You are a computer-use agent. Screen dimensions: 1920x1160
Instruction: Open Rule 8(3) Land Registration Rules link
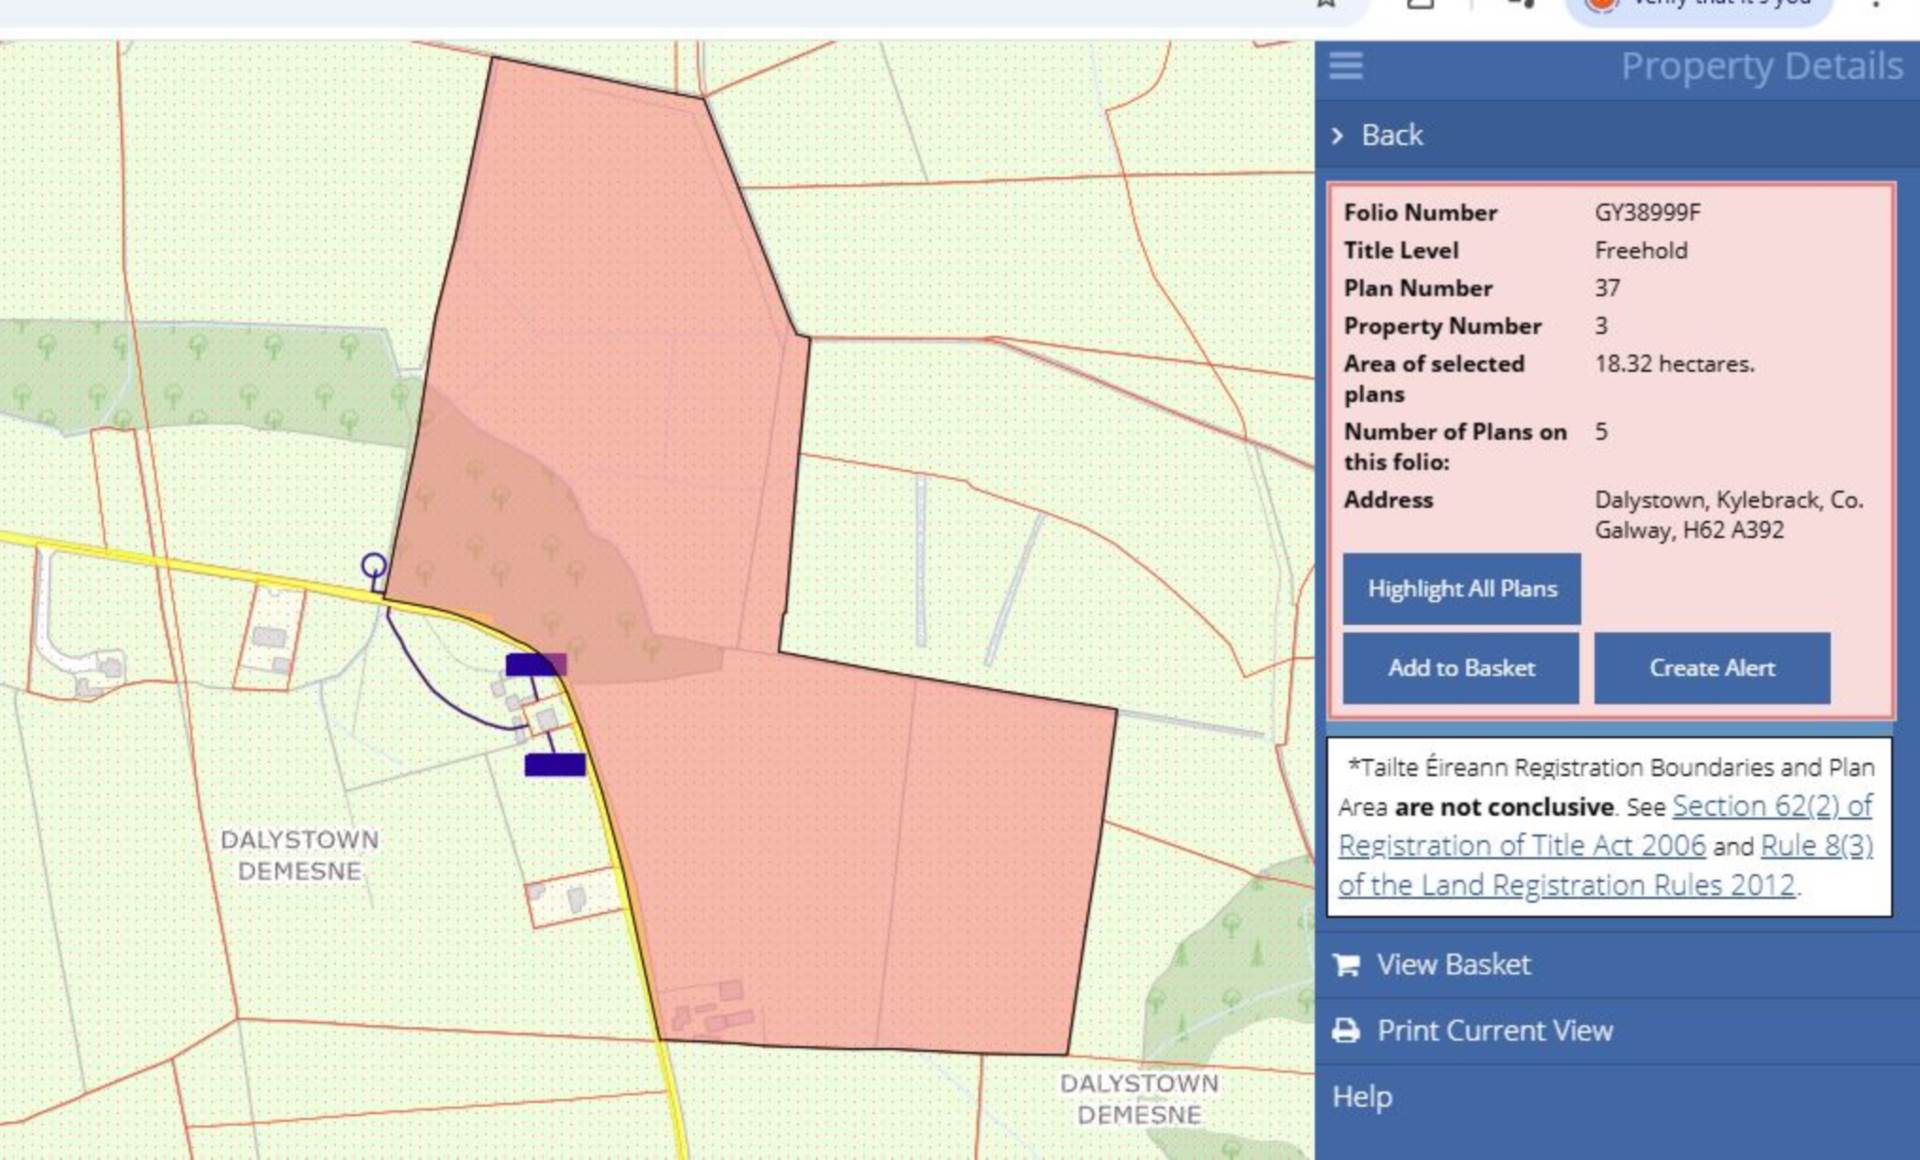(x=1606, y=865)
